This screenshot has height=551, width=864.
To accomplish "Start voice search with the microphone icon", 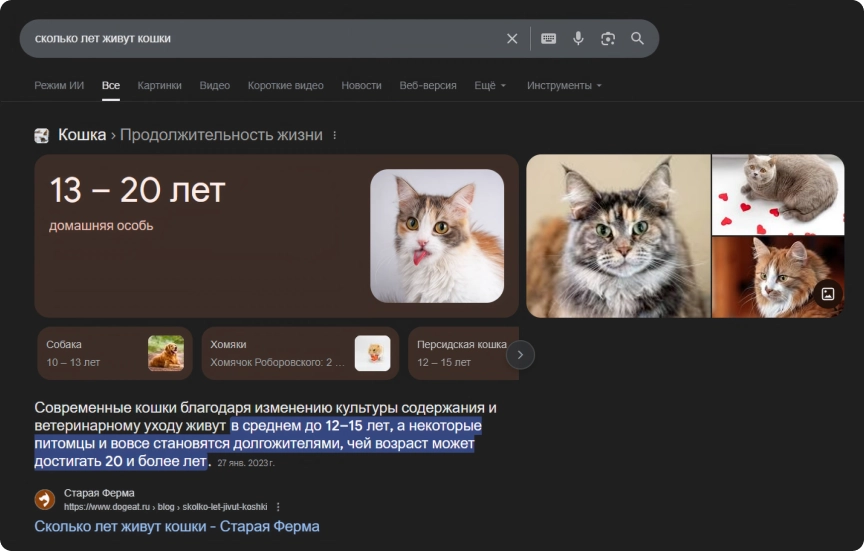I will pyautogui.click(x=578, y=39).
